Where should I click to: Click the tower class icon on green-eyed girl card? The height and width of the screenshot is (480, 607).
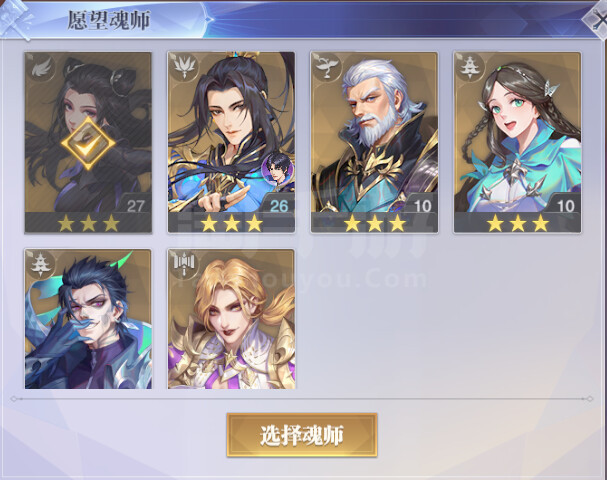pos(470,67)
